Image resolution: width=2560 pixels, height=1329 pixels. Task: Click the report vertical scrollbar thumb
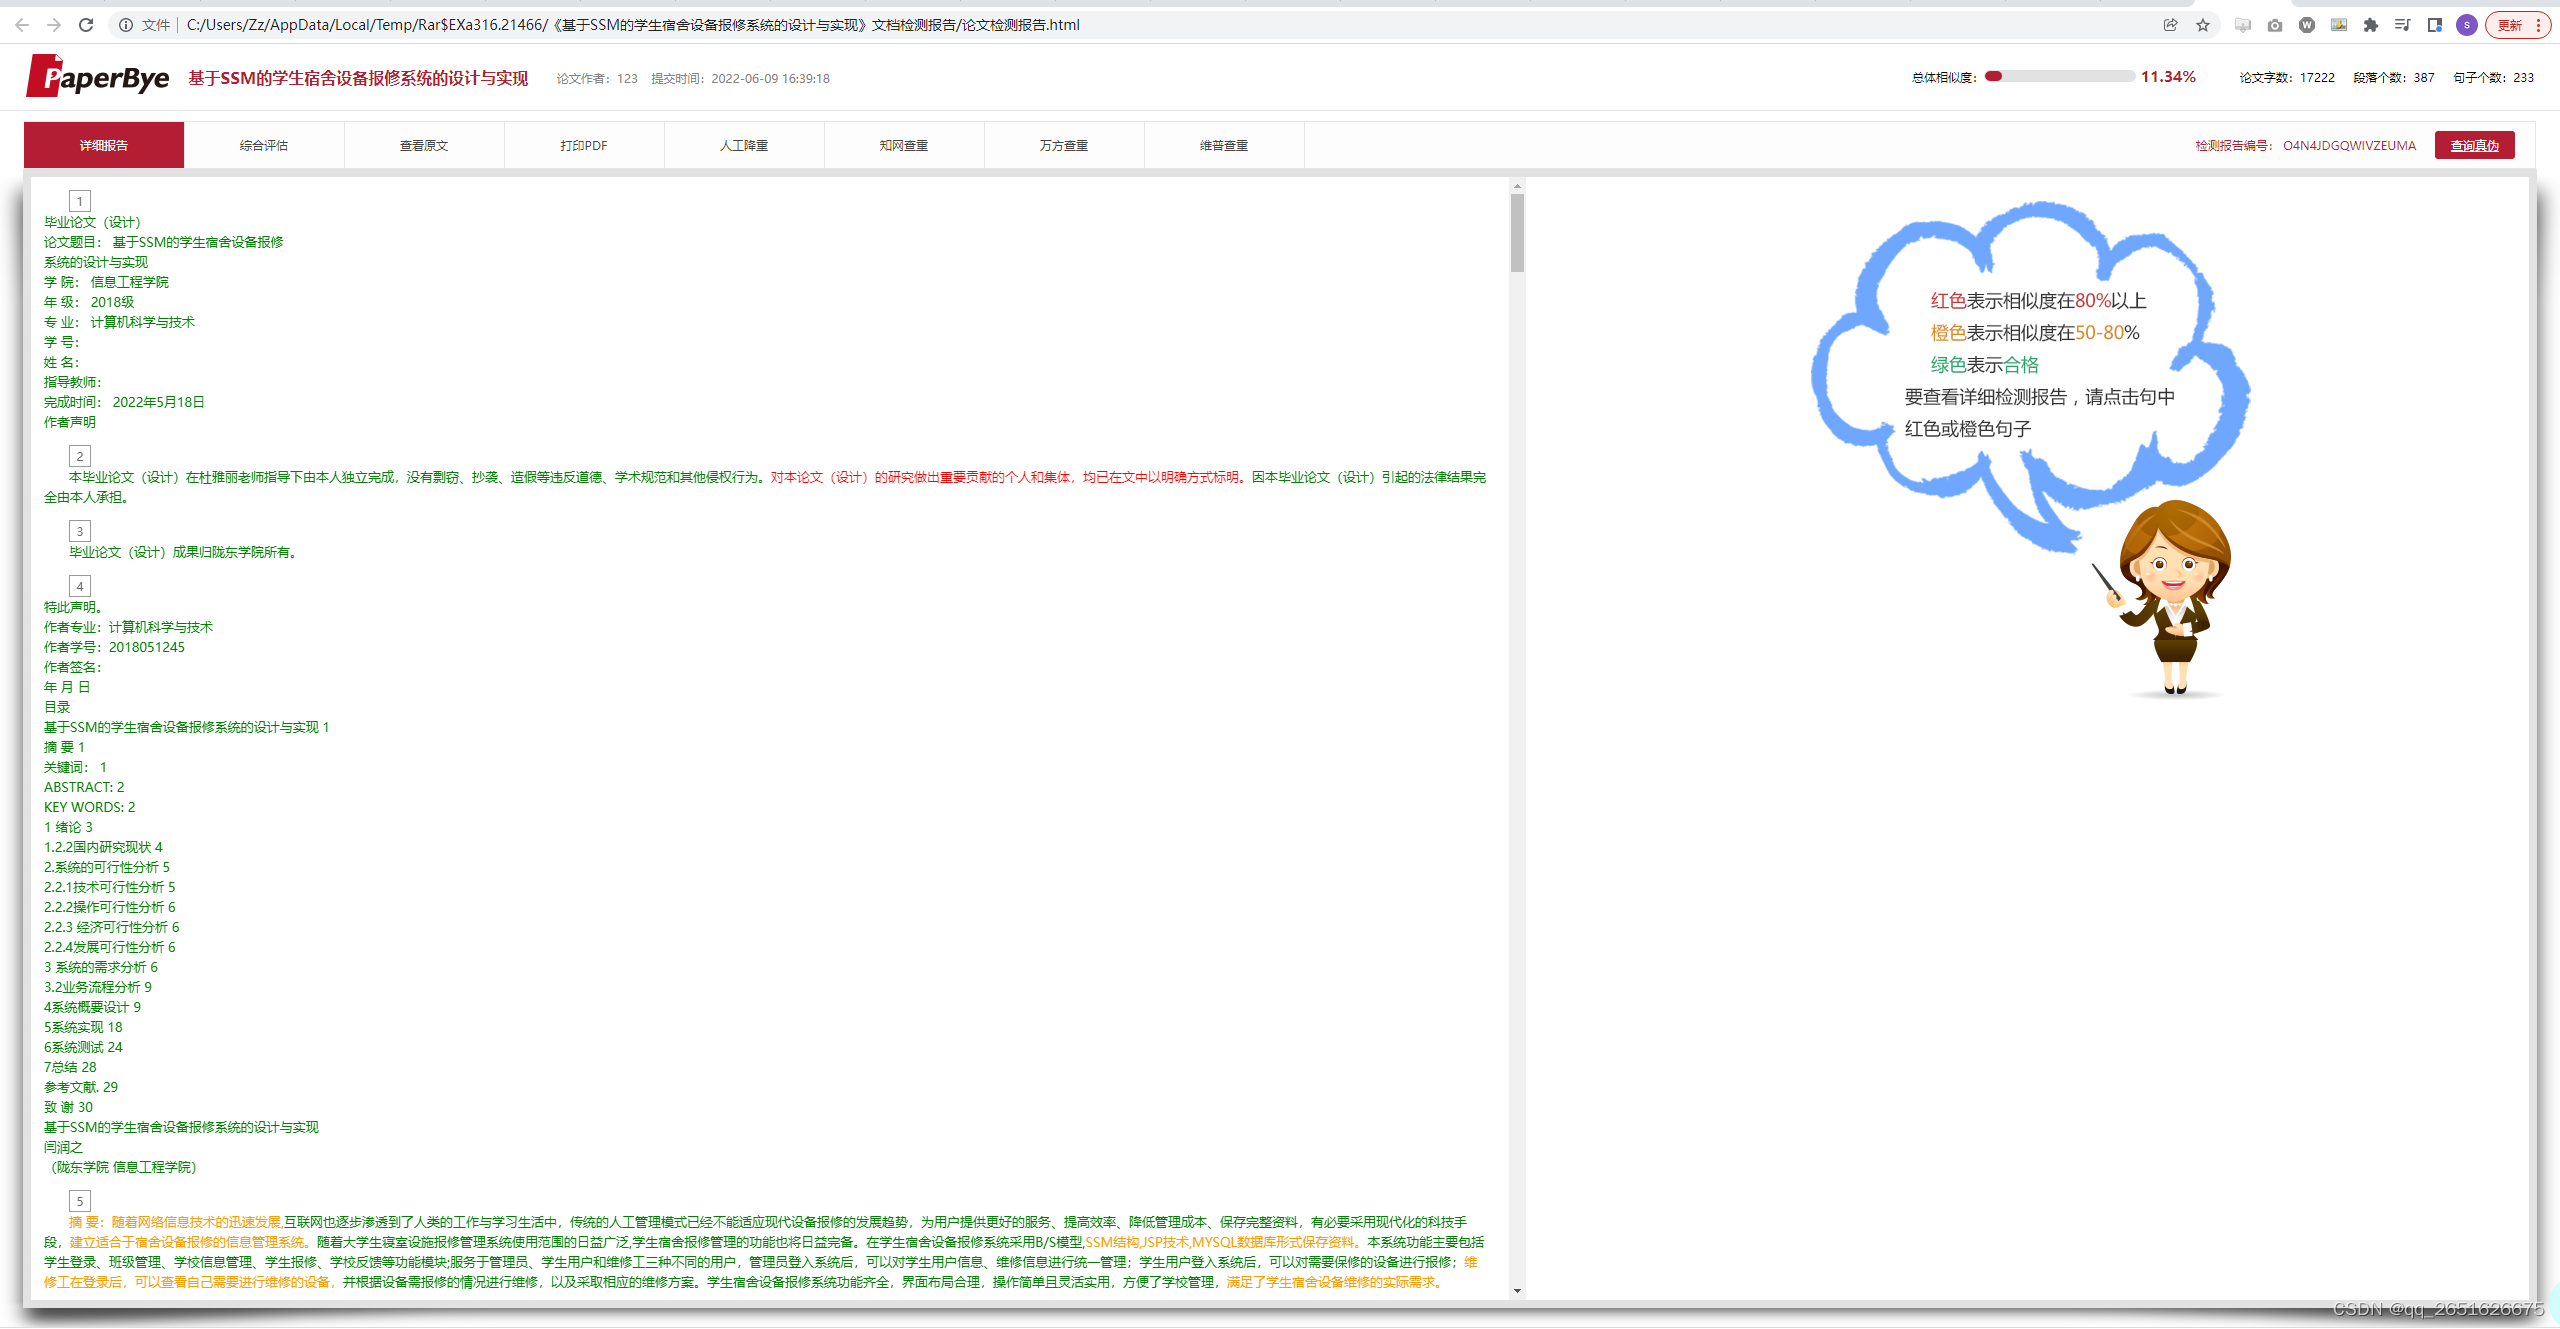pyautogui.click(x=1517, y=232)
